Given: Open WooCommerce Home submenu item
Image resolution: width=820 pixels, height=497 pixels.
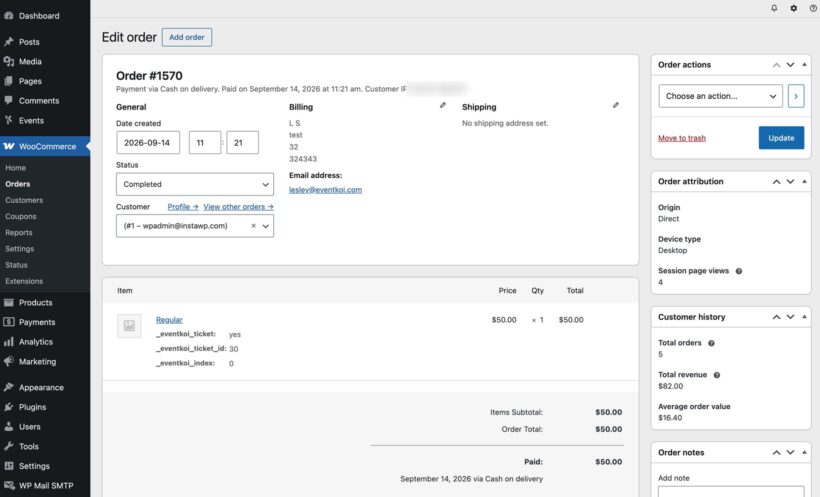Looking at the screenshot, I should coord(15,168).
